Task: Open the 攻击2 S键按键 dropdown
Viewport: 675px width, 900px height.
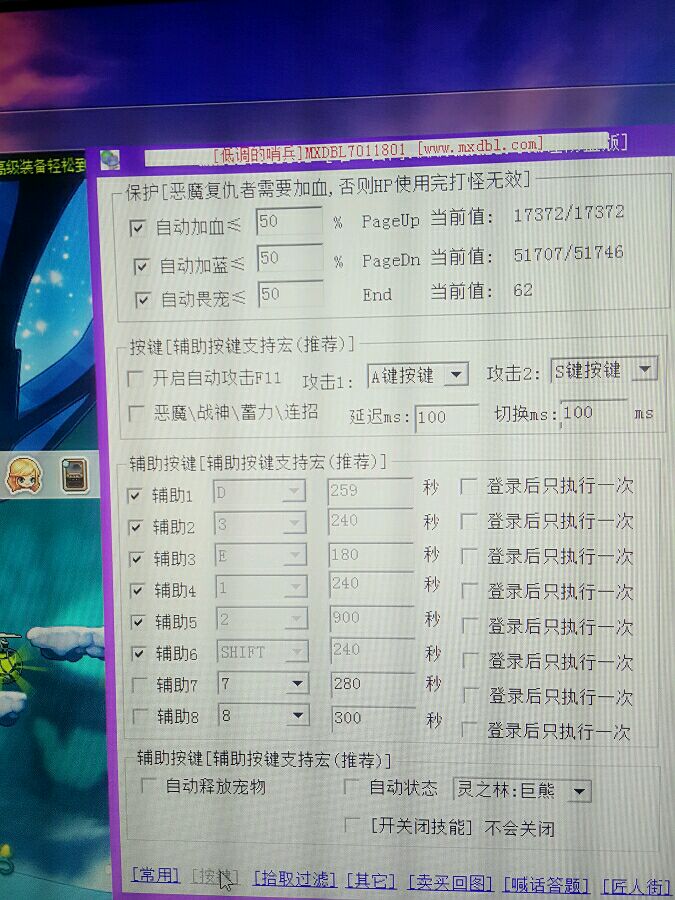Action: 645,369
